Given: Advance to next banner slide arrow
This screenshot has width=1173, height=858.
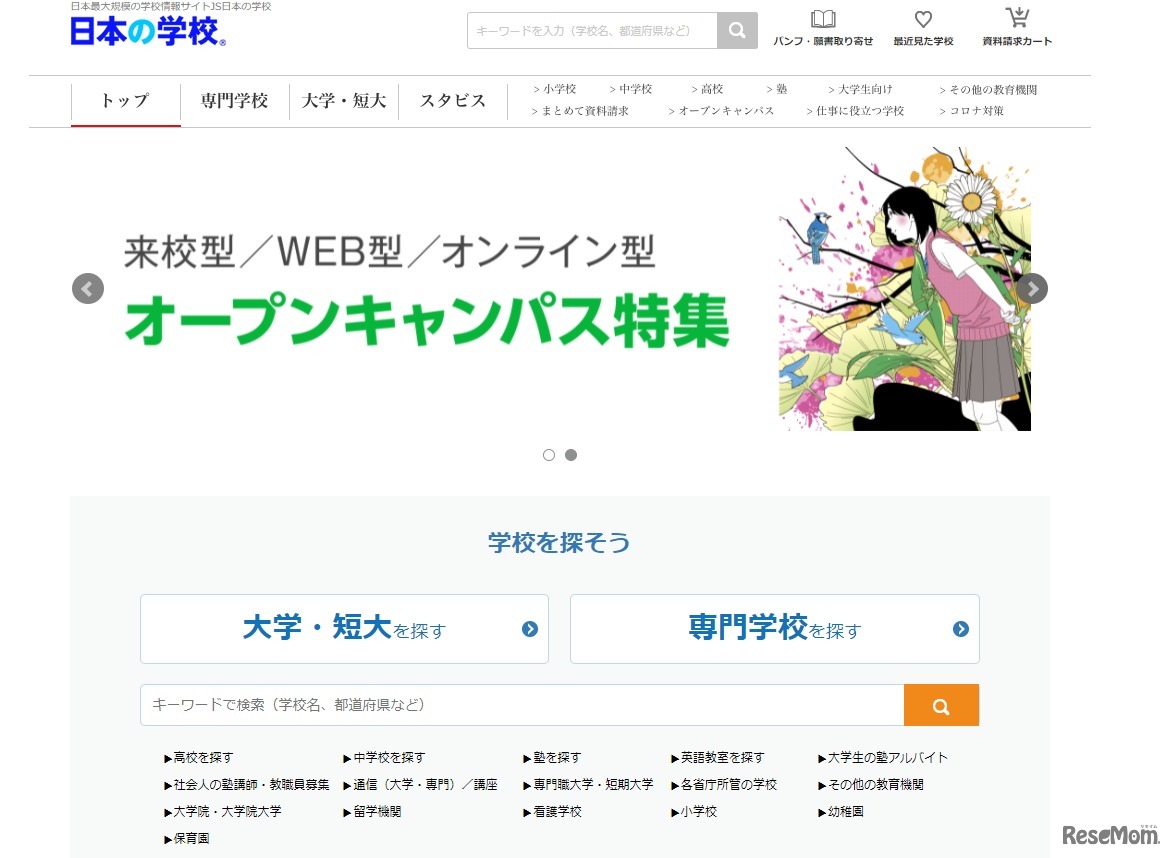Looking at the screenshot, I should click(1032, 289).
